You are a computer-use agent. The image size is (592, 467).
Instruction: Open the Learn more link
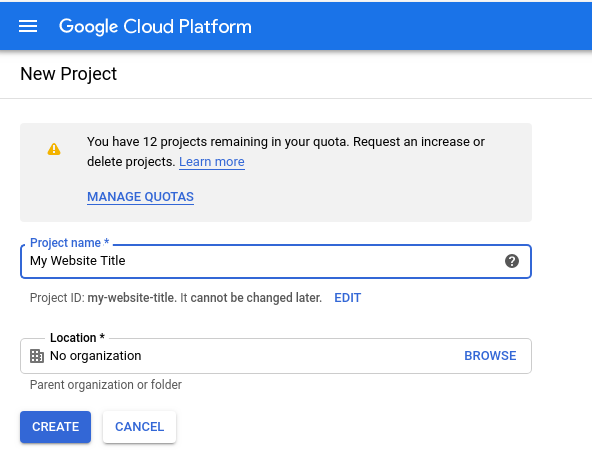coord(212,162)
